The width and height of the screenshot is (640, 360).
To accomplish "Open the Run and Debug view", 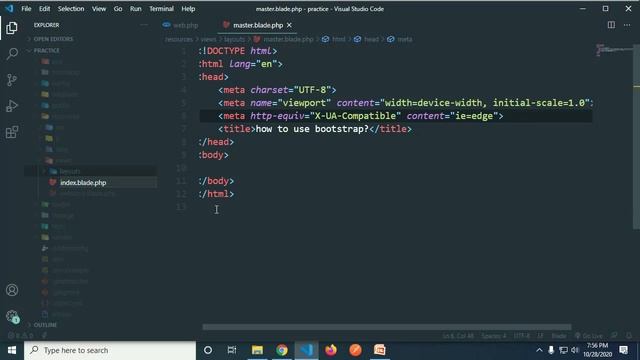I will [12, 106].
